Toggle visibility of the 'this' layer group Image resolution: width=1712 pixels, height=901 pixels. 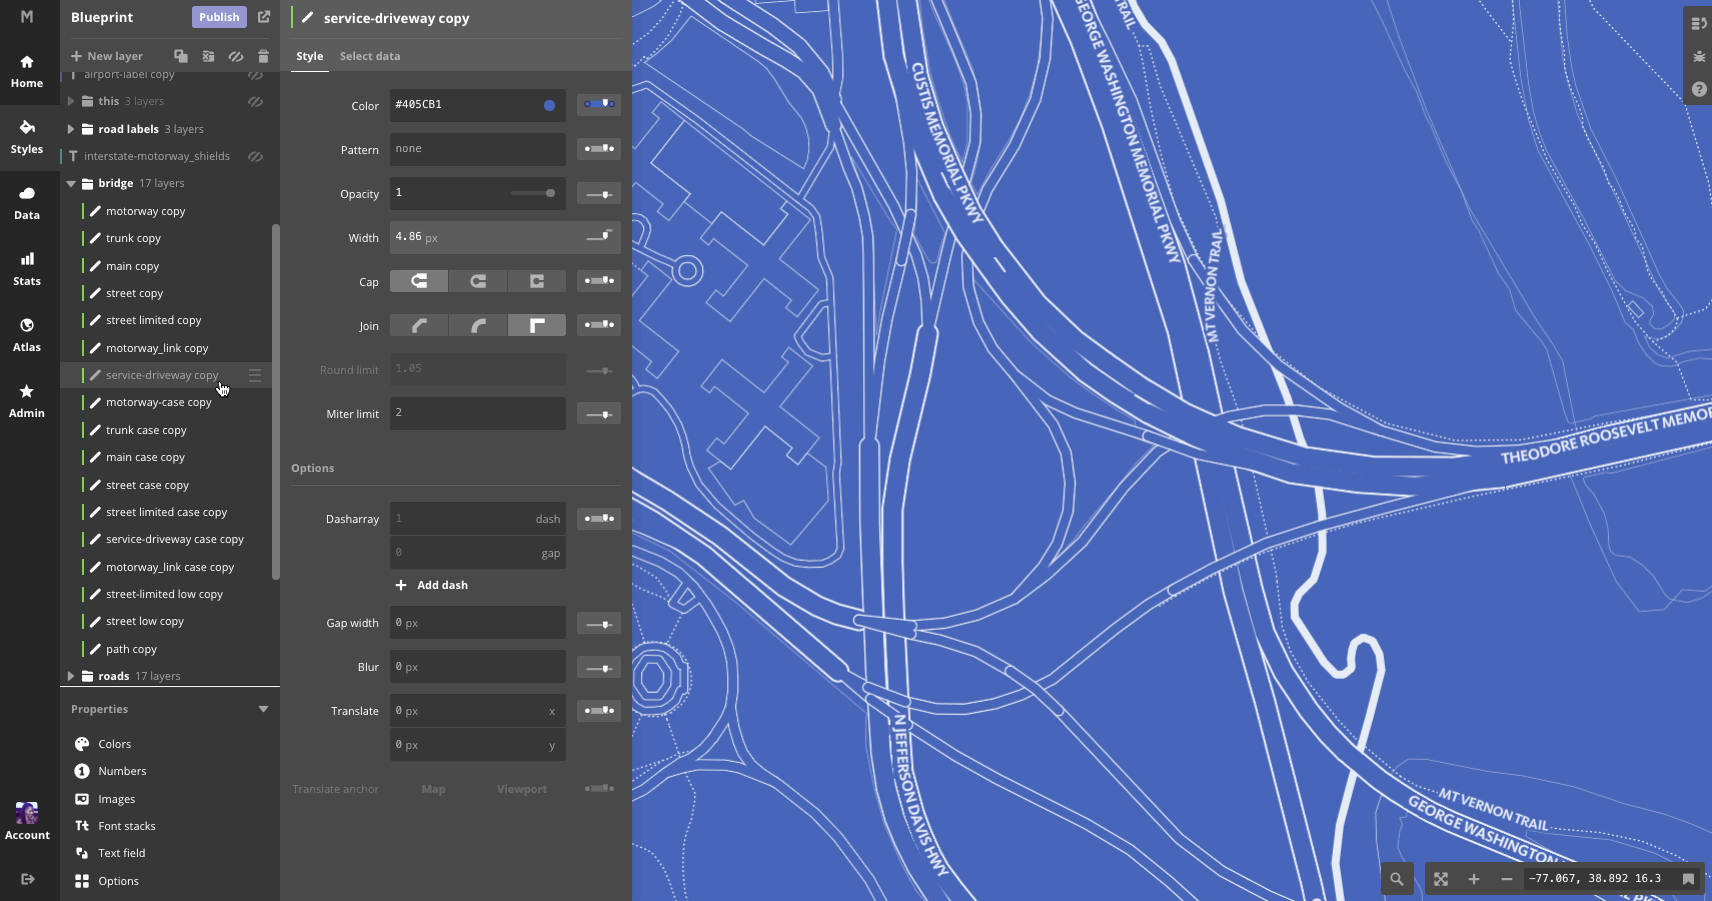click(x=256, y=101)
